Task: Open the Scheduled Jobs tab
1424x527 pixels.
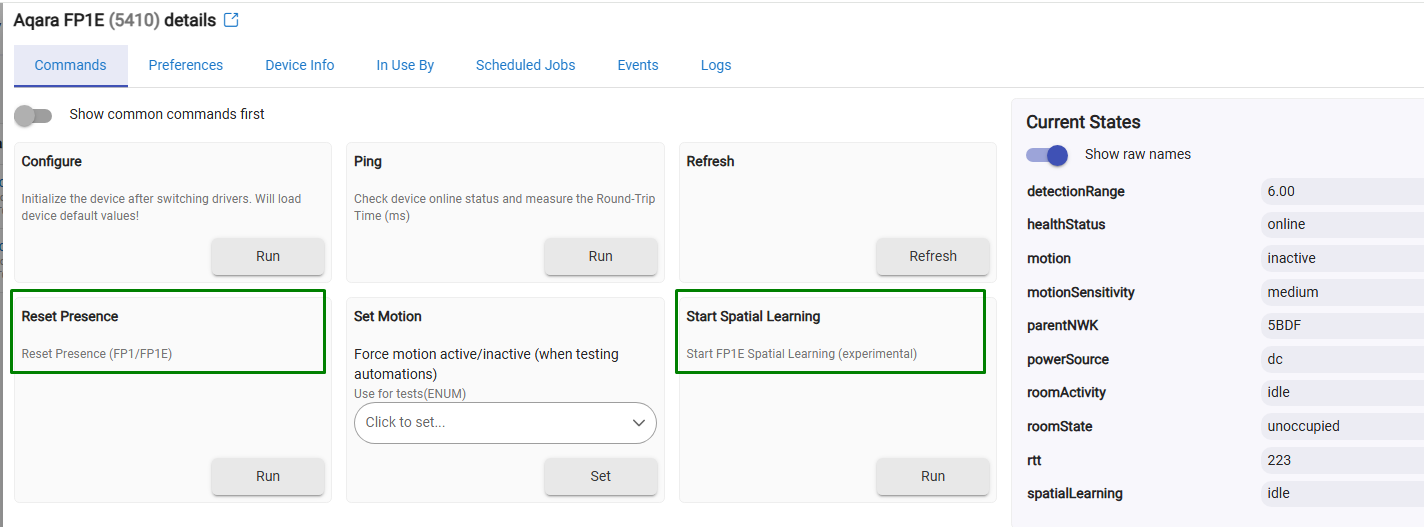Action: click(x=525, y=66)
